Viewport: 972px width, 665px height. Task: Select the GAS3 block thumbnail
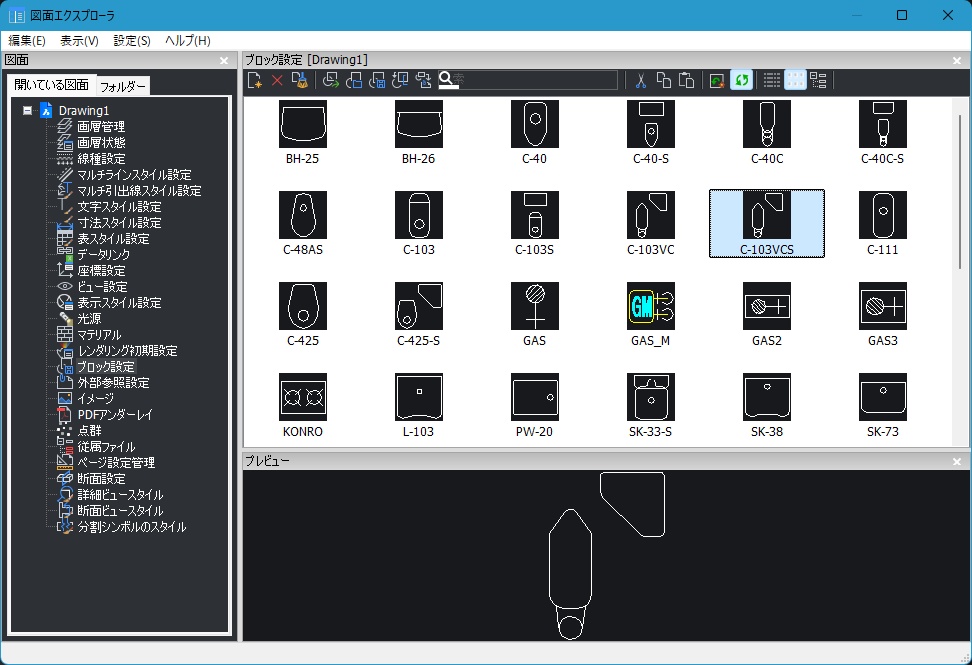[x=883, y=306]
